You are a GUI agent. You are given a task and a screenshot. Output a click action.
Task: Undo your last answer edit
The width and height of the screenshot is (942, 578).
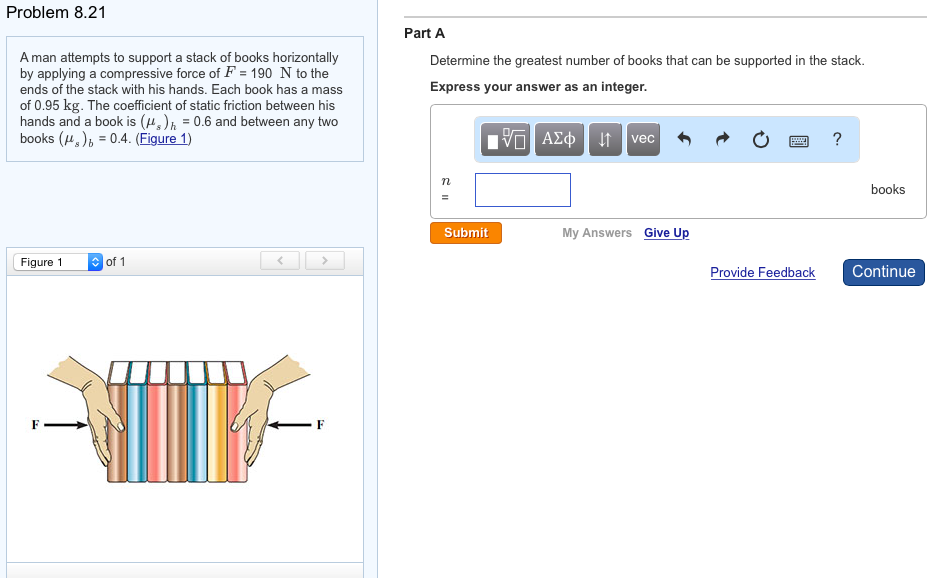tap(684, 139)
